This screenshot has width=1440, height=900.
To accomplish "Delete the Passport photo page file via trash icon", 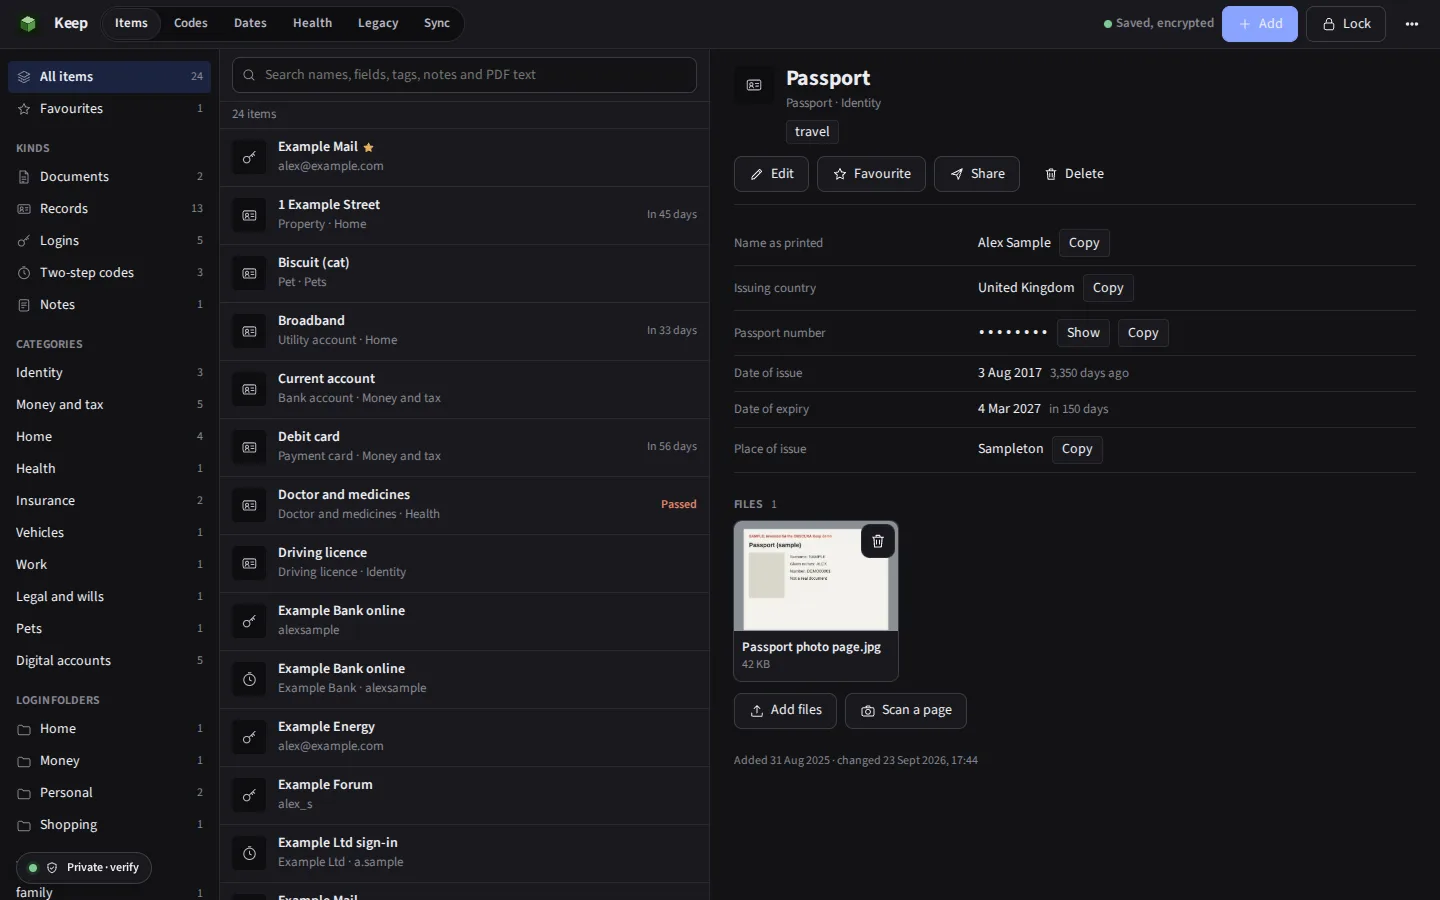I will tap(878, 541).
